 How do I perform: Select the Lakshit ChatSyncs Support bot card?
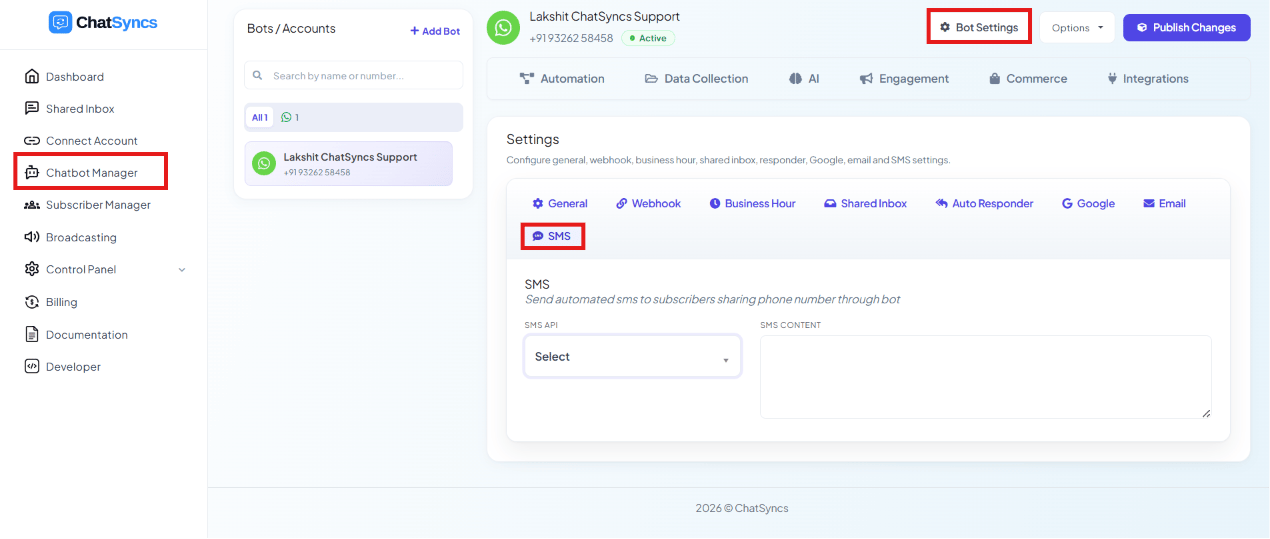tap(348, 163)
